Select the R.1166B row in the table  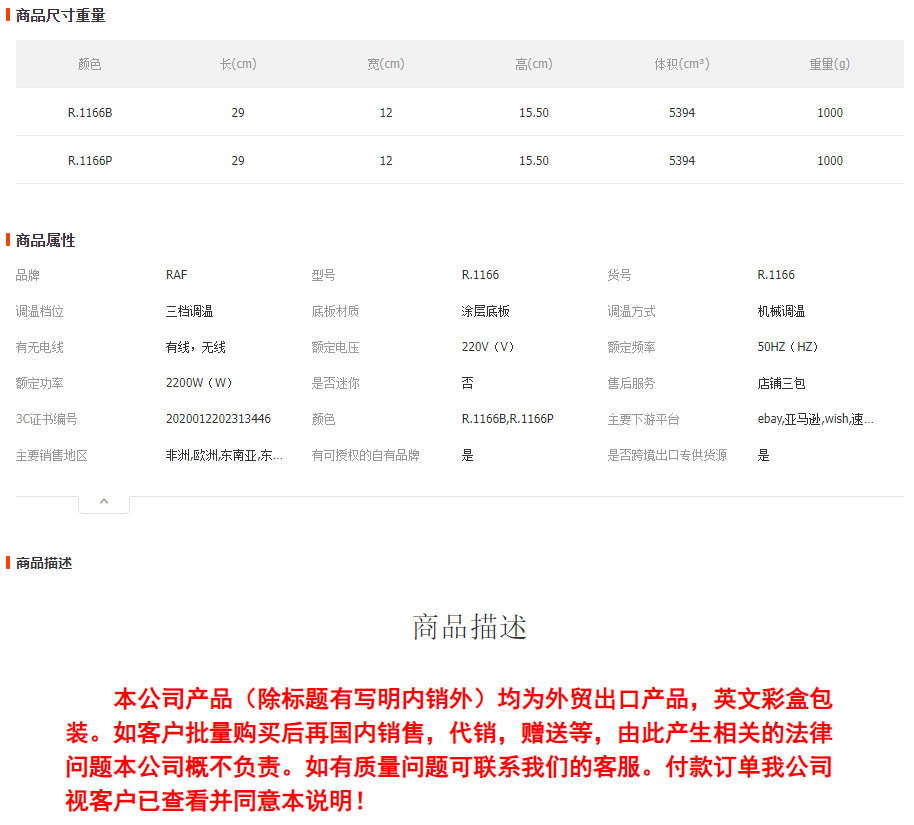pyautogui.click(x=90, y=112)
